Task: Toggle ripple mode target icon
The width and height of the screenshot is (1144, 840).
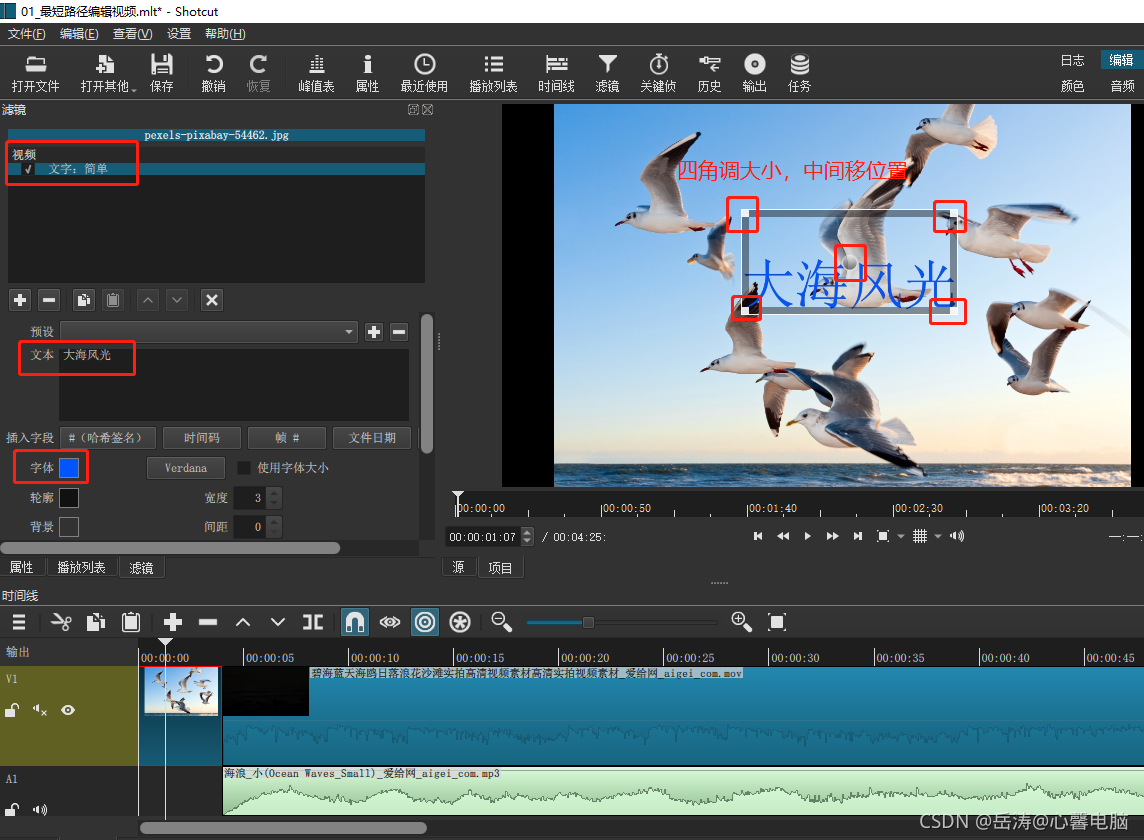Action: pos(425,622)
